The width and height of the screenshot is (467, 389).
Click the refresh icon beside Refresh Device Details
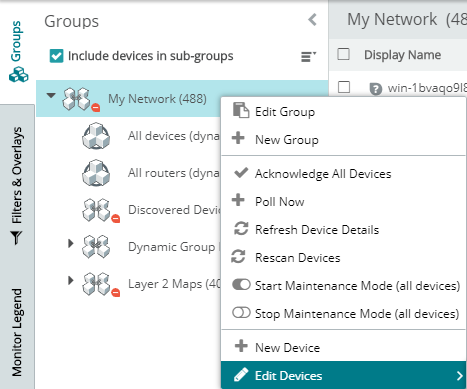(241, 228)
